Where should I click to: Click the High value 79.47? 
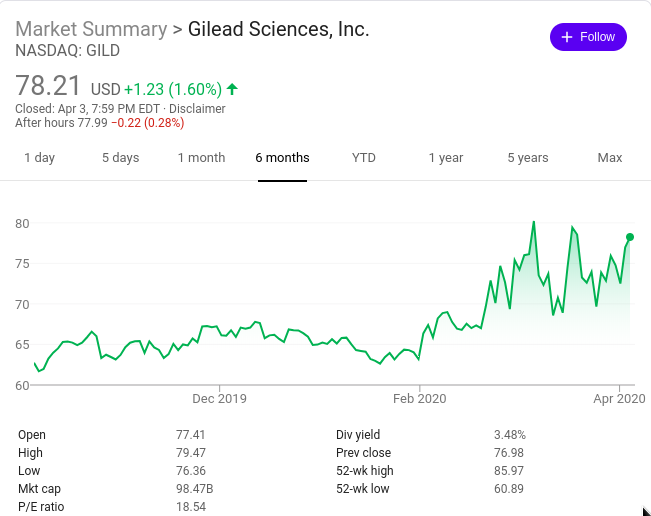[191, 452]
